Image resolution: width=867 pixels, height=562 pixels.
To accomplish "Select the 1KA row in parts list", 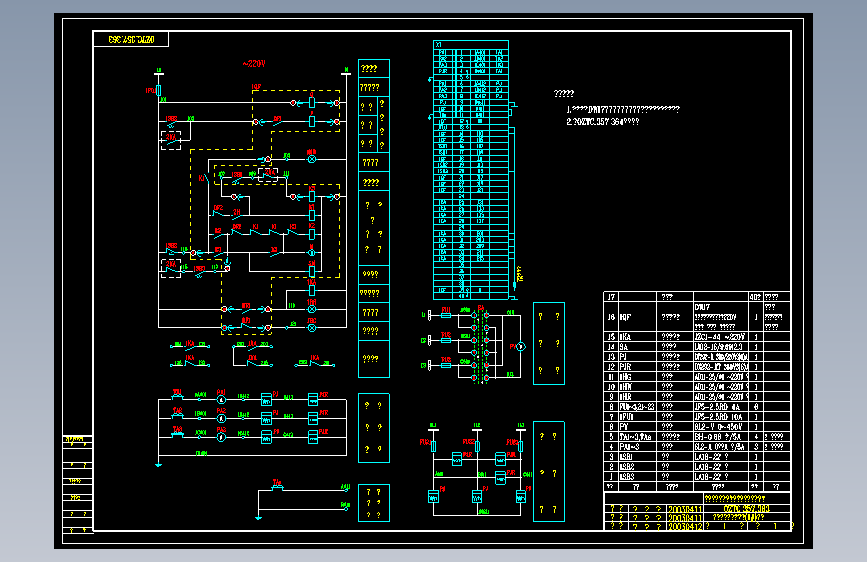I will [697, 336].
